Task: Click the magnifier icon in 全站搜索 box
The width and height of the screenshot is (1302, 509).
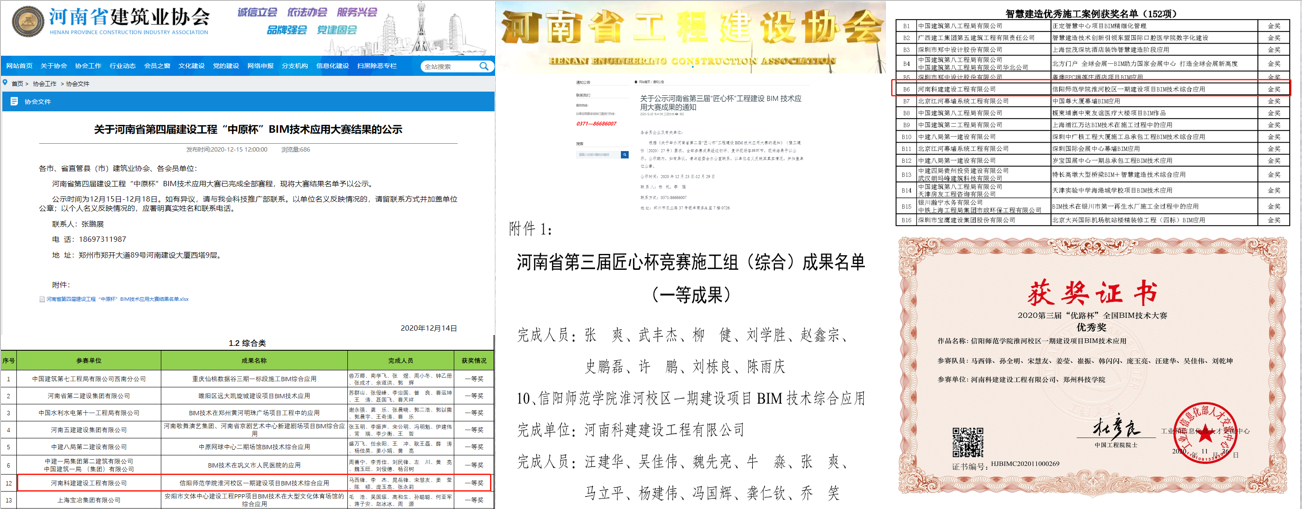Action: click(x=484, y=66)
